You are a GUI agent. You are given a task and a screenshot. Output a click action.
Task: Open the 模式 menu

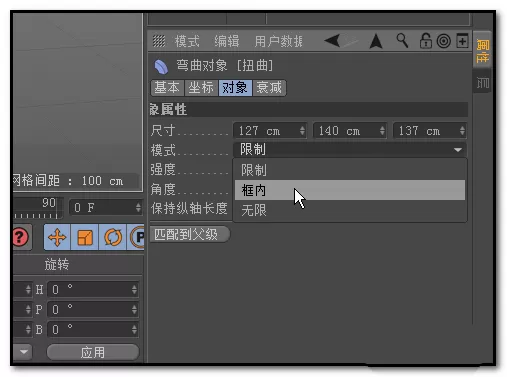pos(187,41)
